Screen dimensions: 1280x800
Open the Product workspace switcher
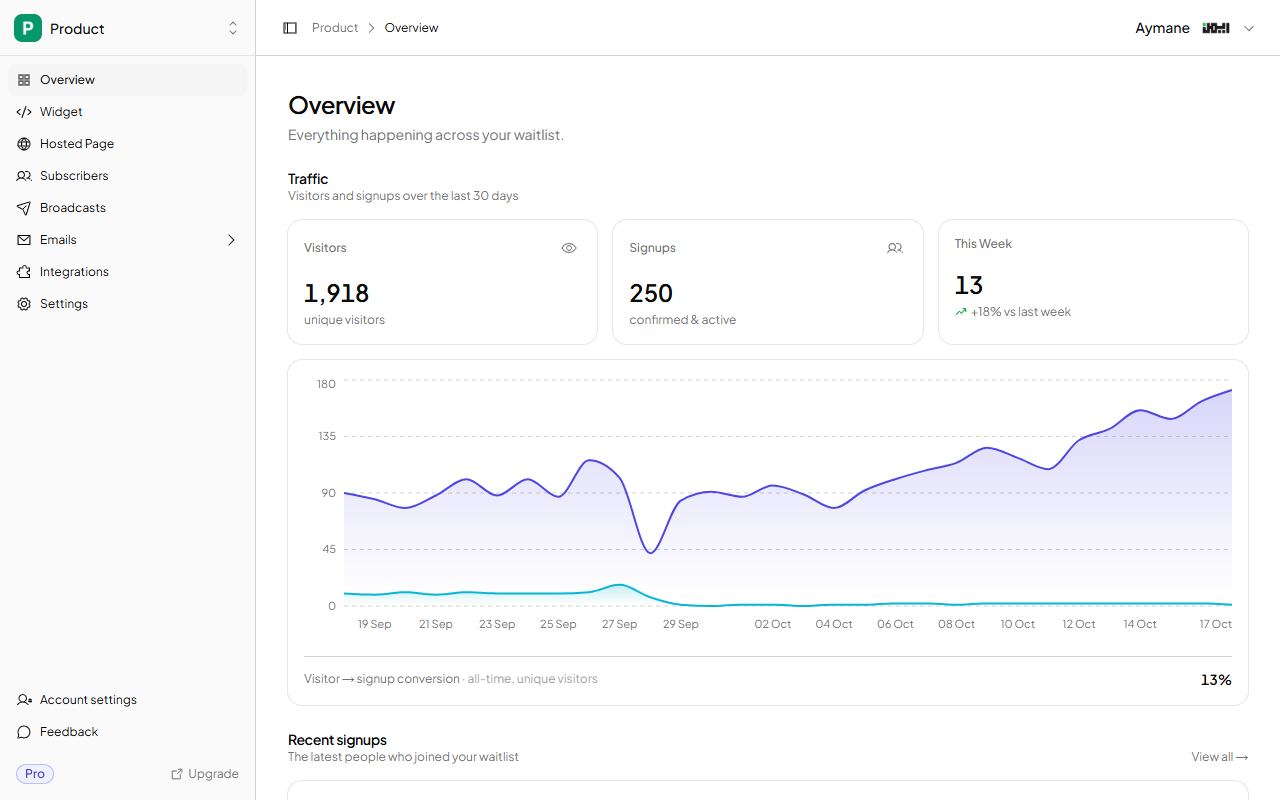[x=127, y=28]
